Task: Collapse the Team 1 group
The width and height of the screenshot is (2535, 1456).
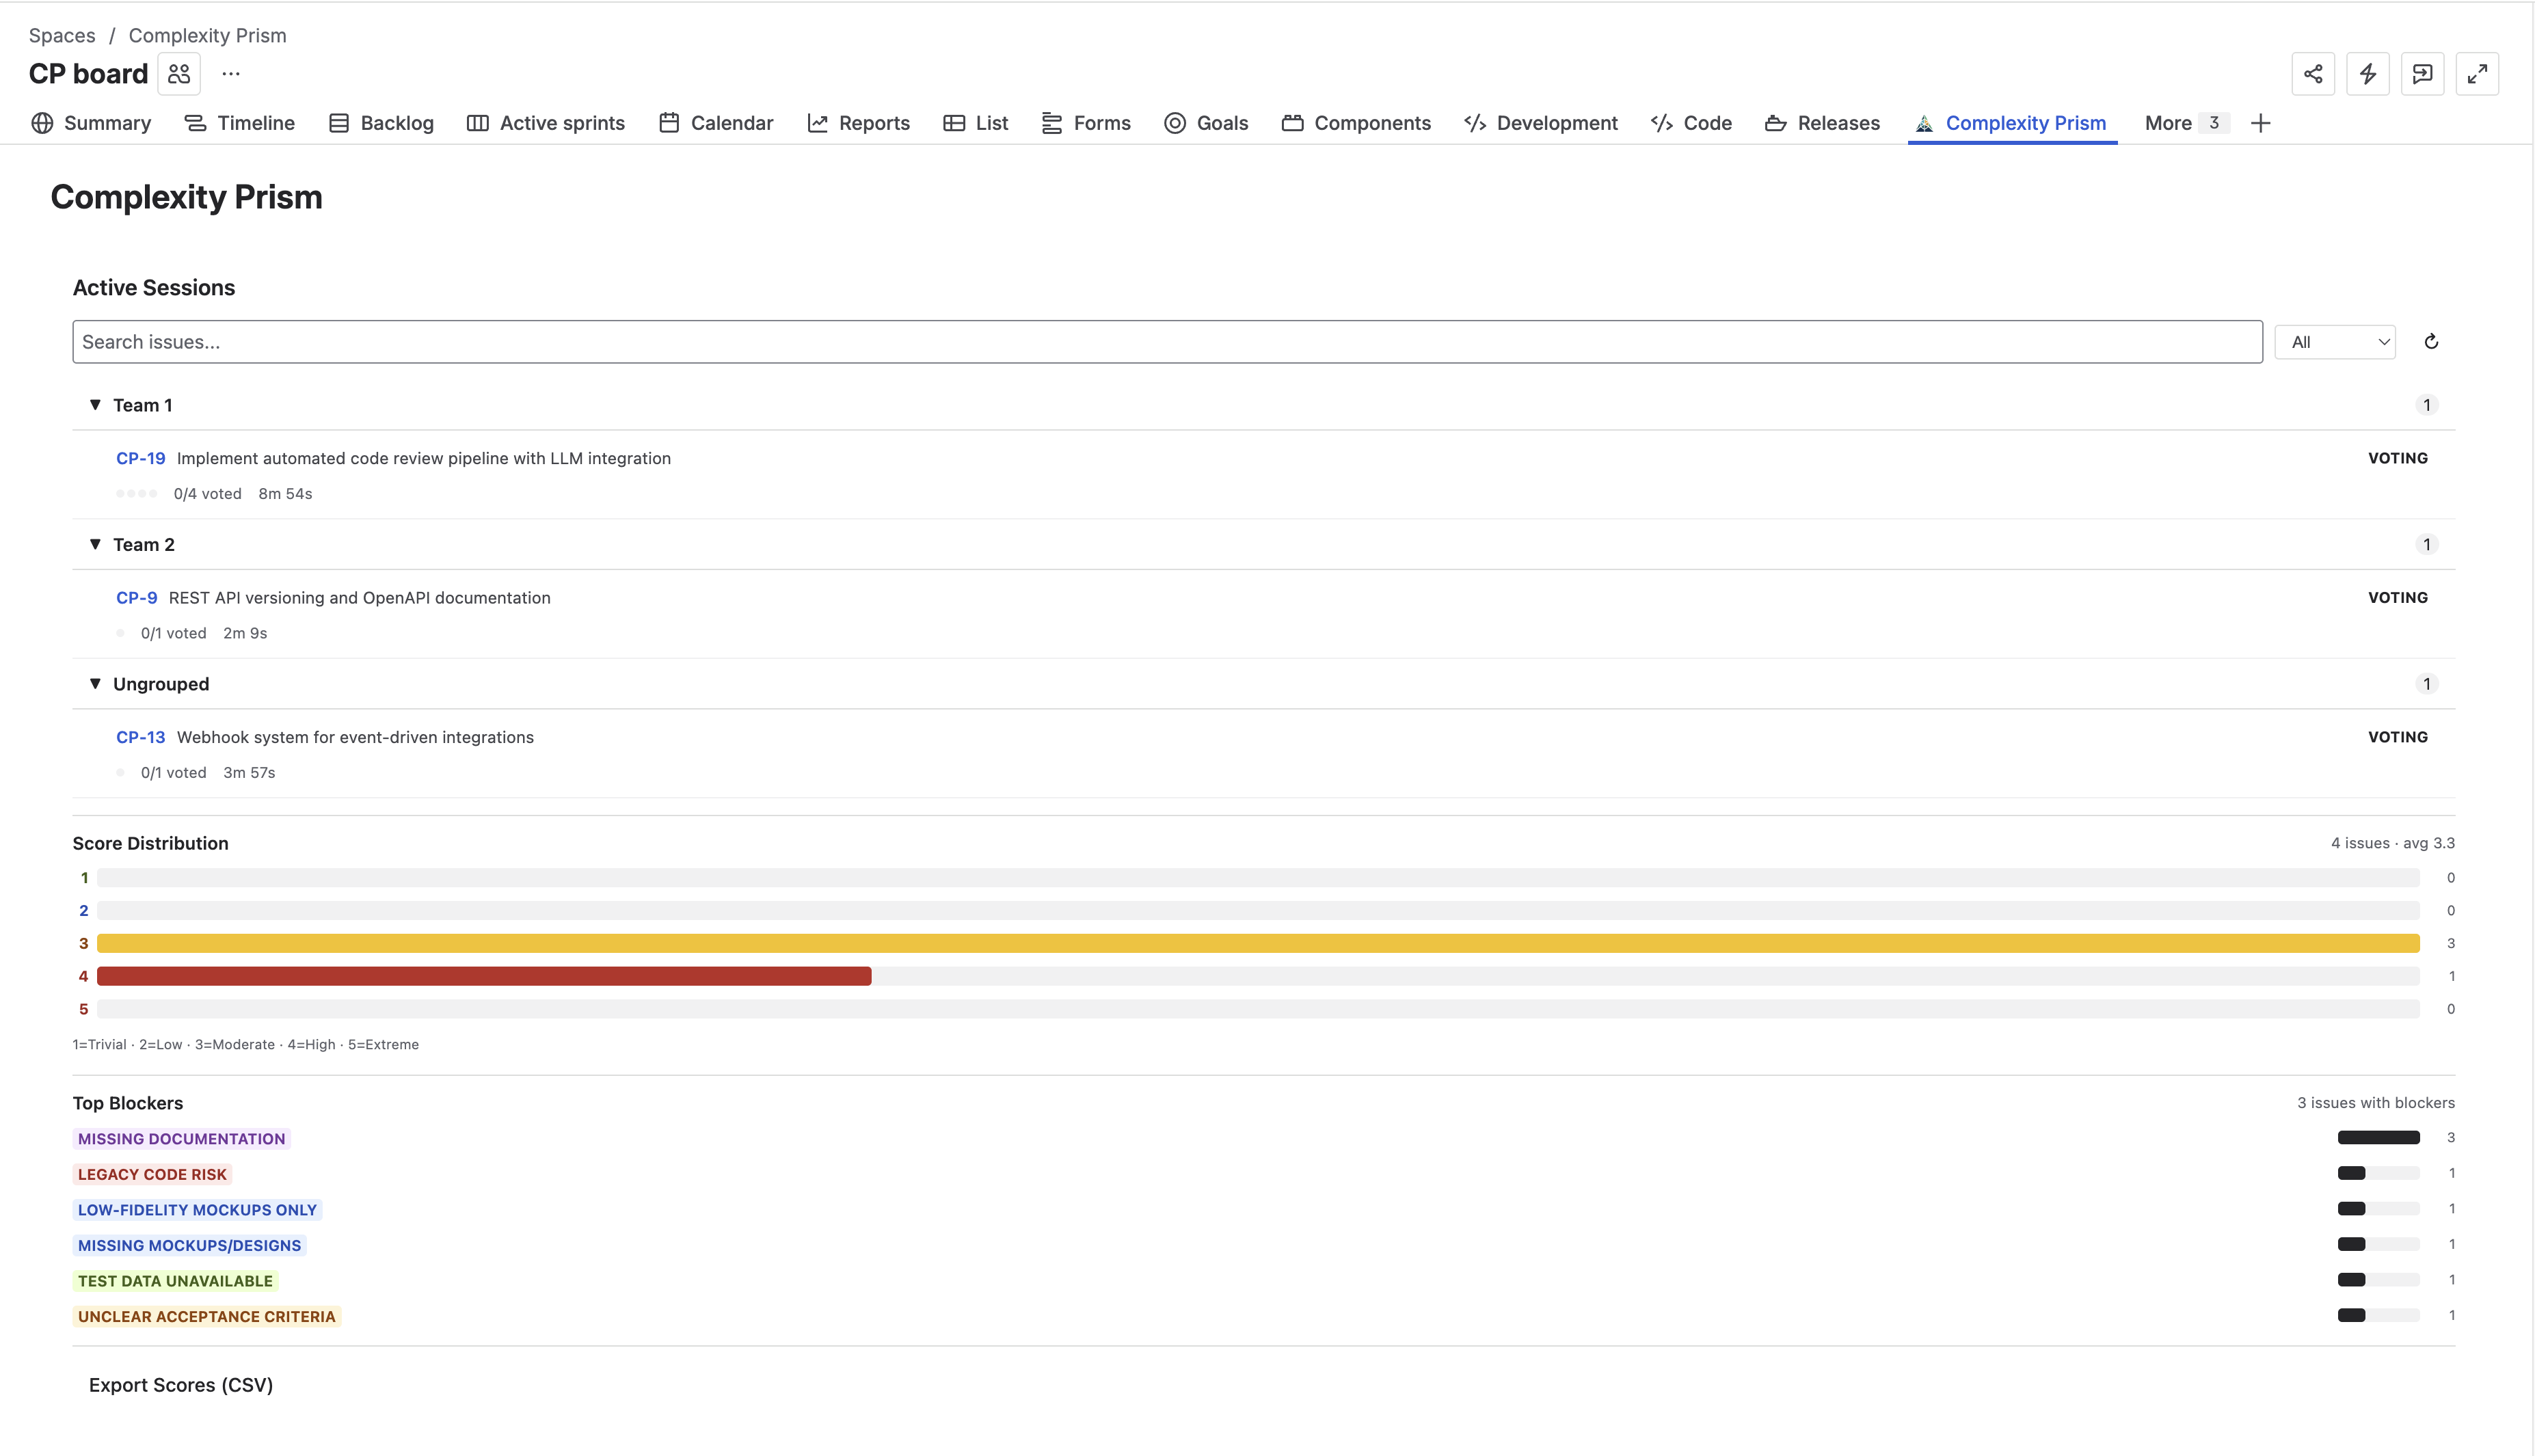Action: pos(94,404)
